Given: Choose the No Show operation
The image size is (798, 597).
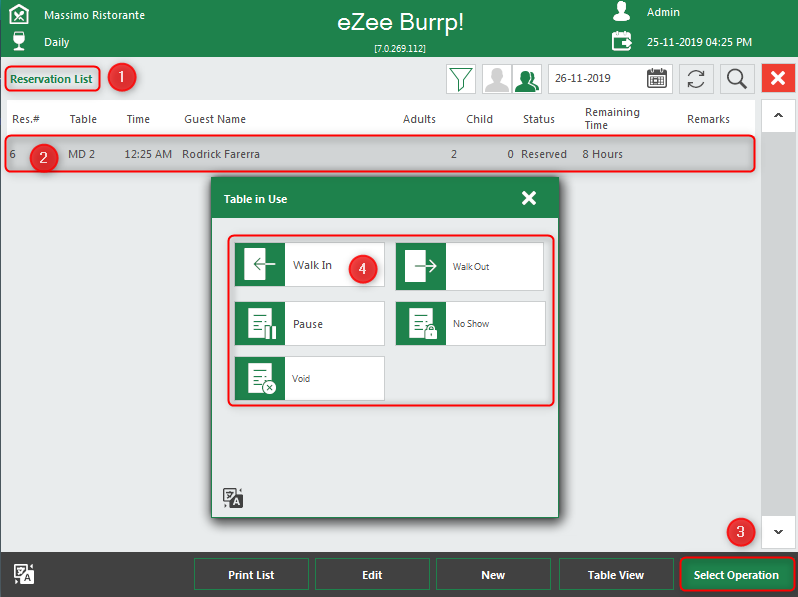Looking at the screenshot, I should point(470,324).
